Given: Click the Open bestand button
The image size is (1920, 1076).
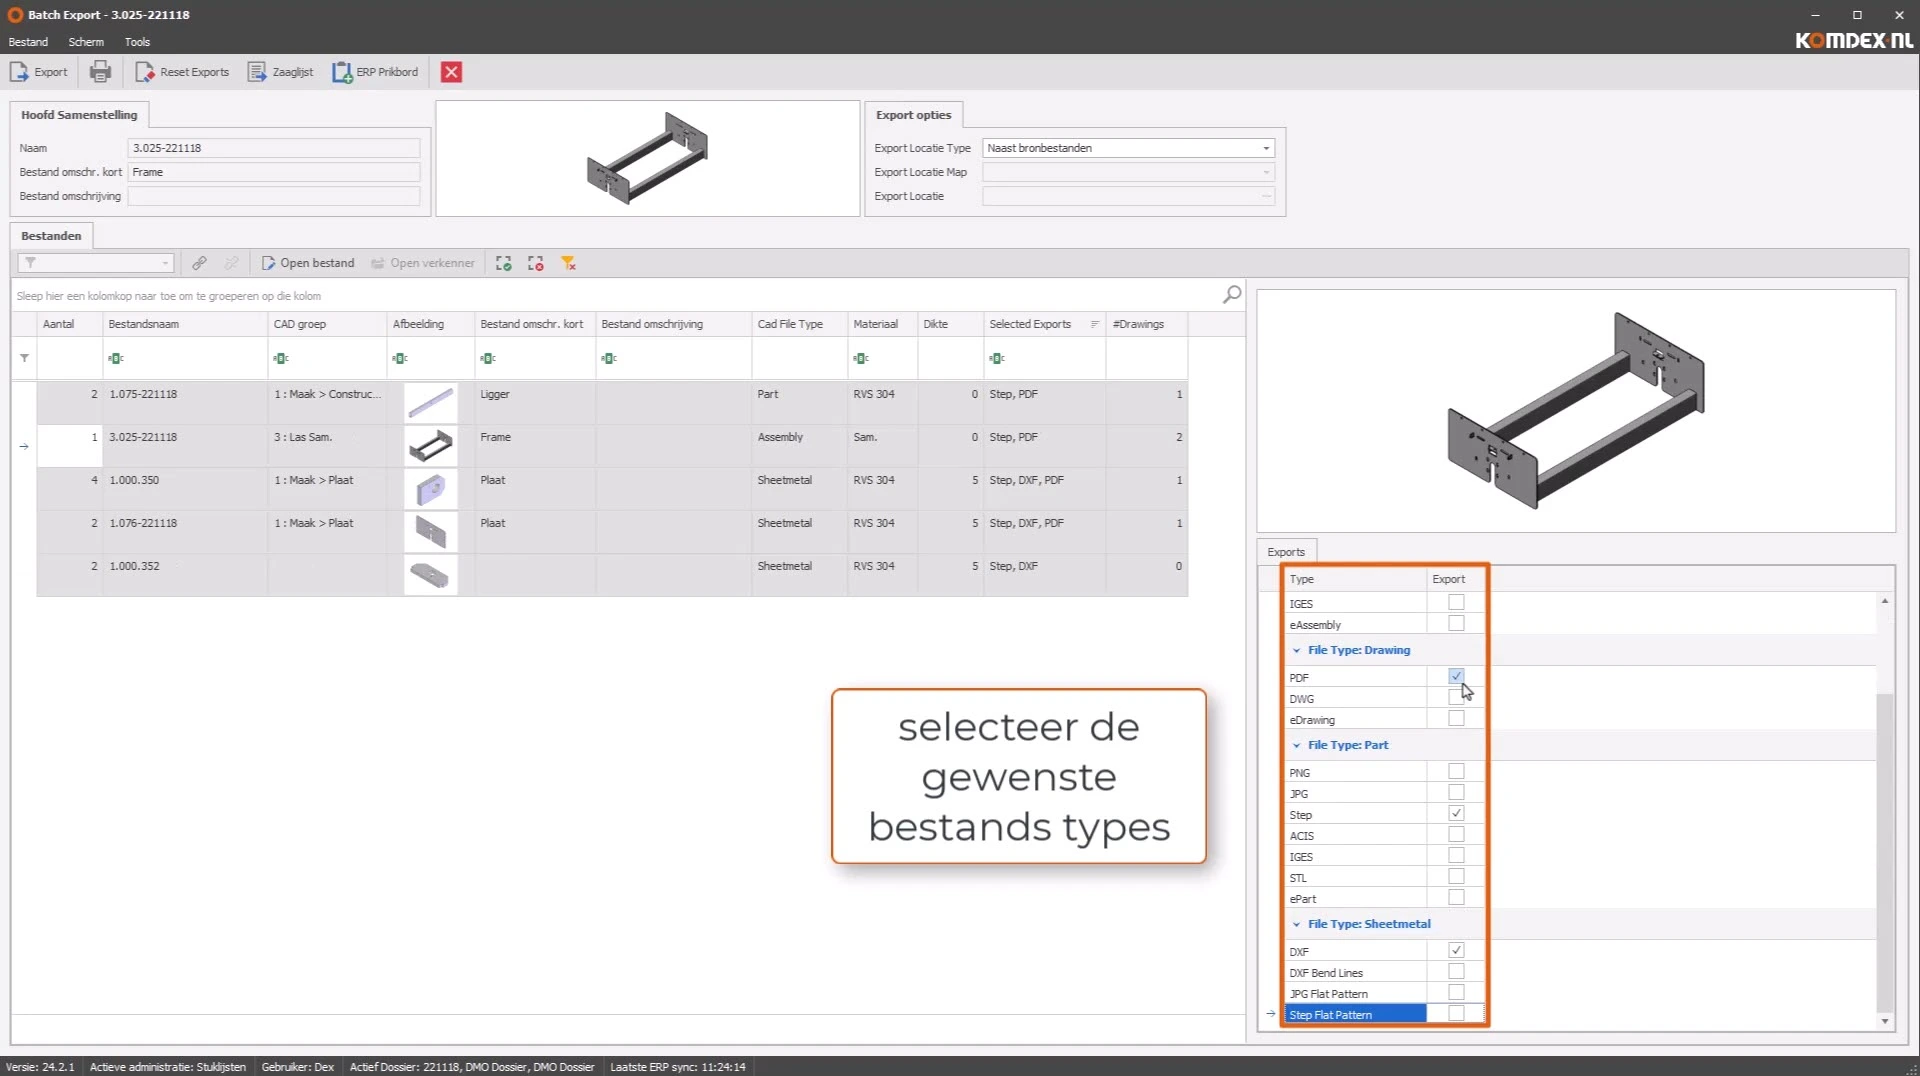Looking at the screenshot, I should pyautogui.click(x=308, y=263).
